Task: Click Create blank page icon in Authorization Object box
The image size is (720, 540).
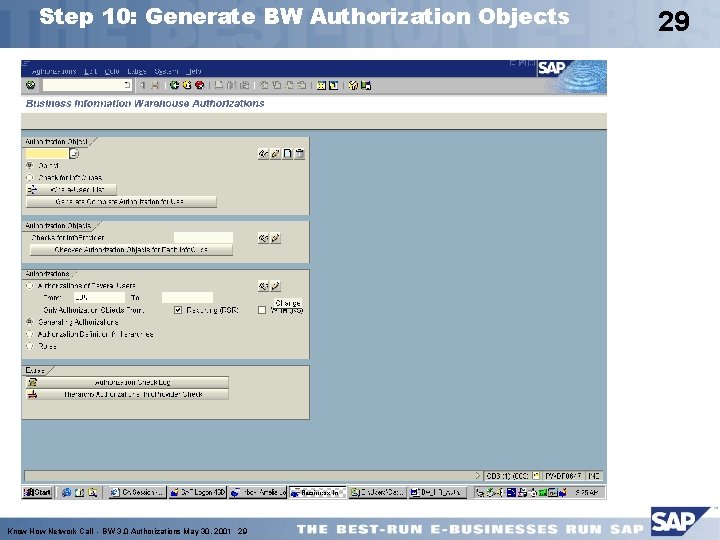Action: (x=287, y=154)
